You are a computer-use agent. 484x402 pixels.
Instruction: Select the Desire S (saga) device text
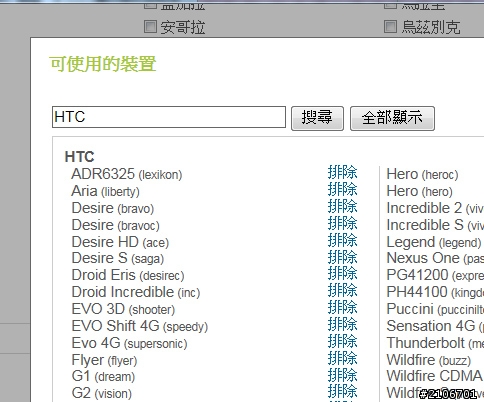[x=118, y=258]
